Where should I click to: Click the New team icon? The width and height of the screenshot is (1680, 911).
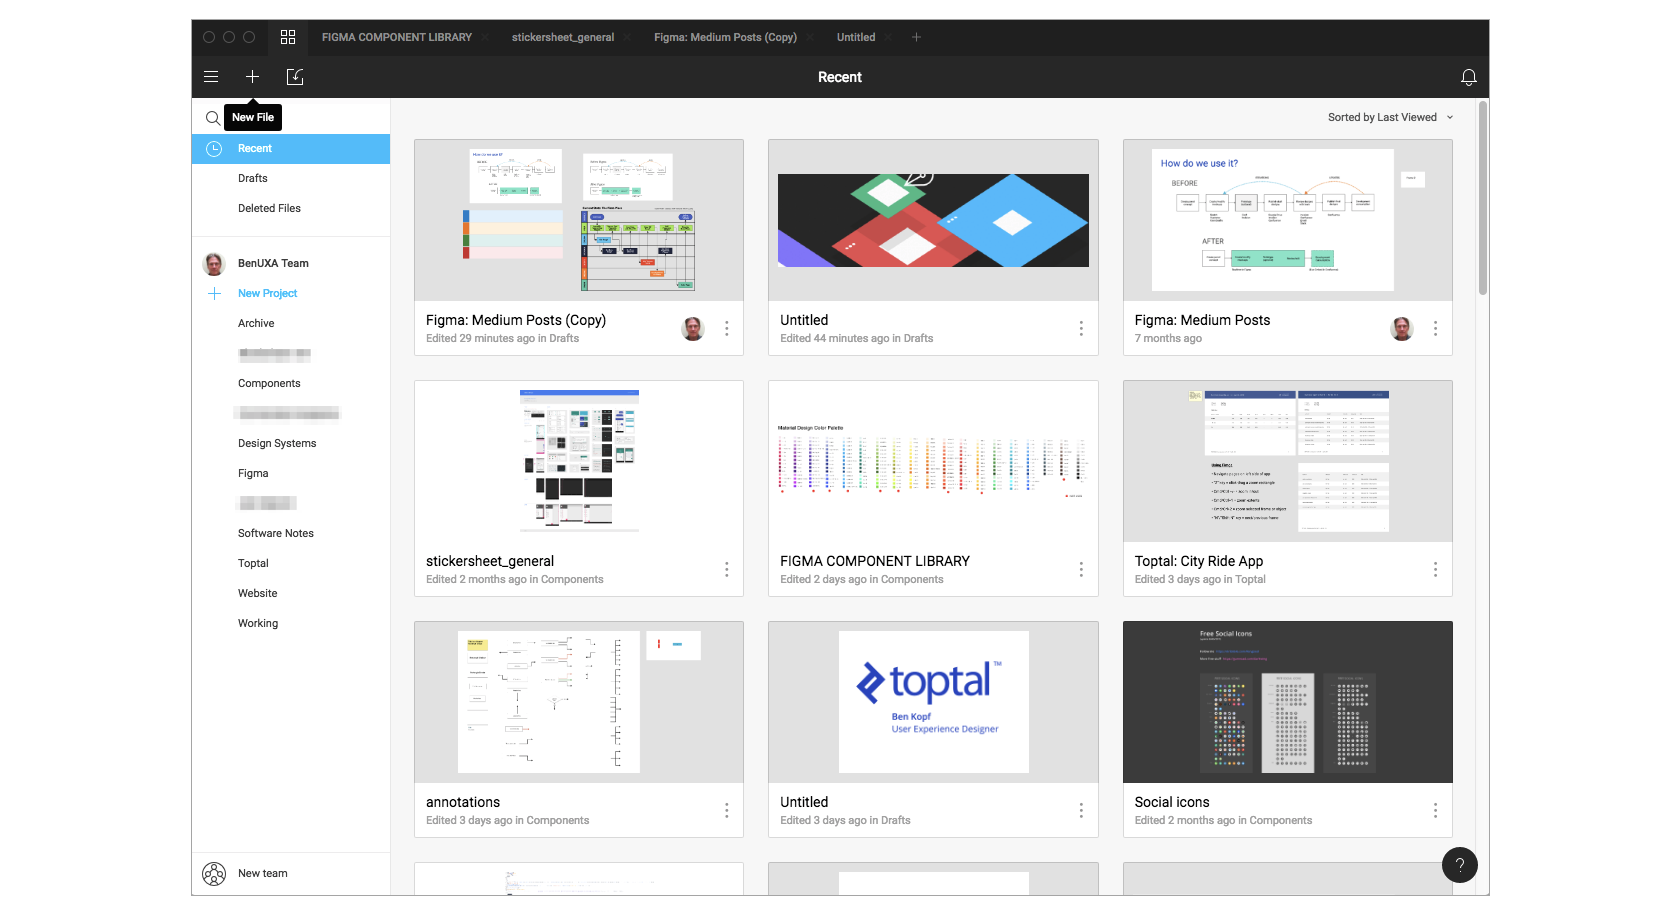[x=214, y=874]
